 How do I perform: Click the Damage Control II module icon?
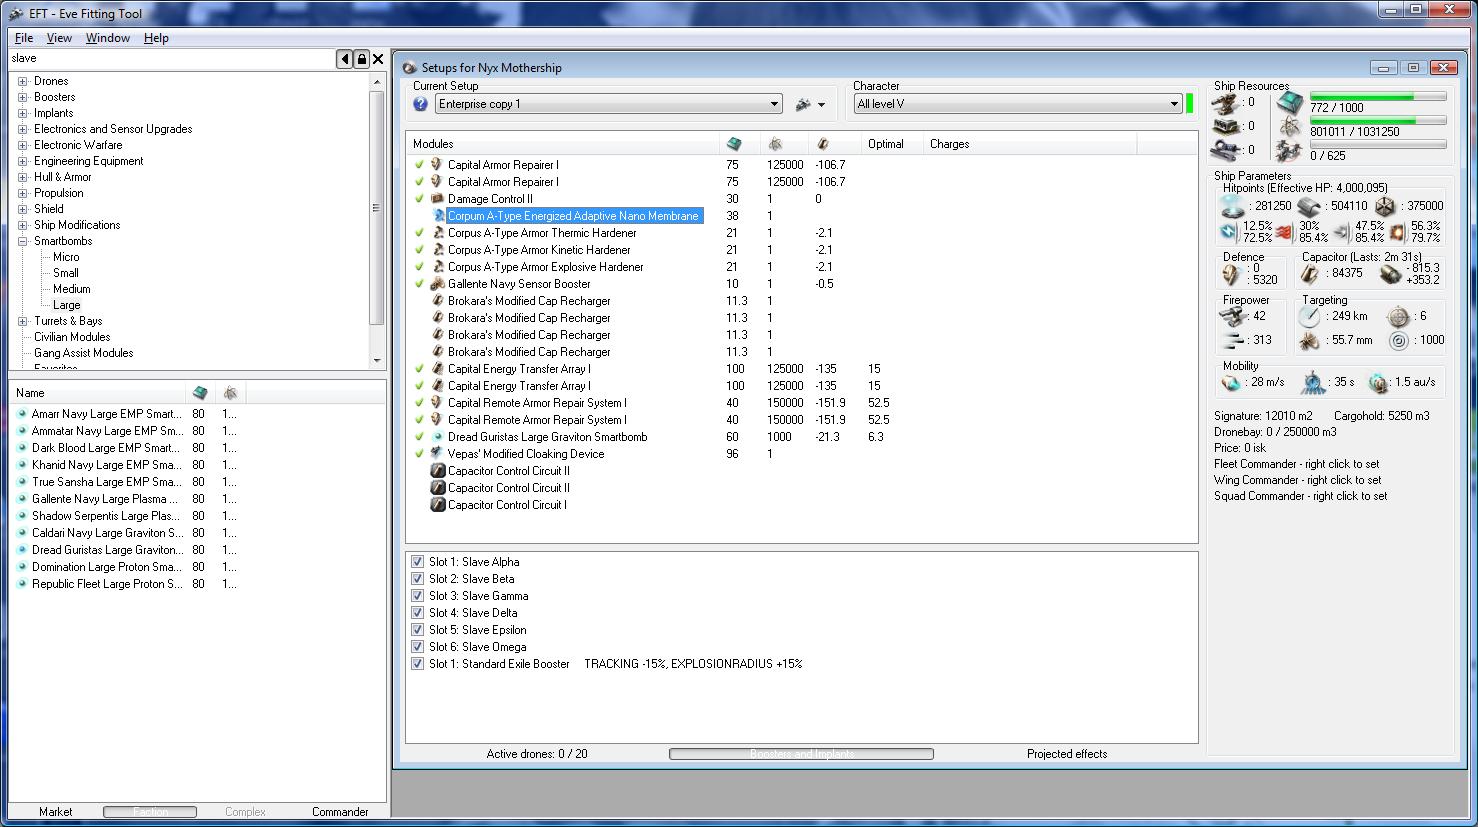437,199
